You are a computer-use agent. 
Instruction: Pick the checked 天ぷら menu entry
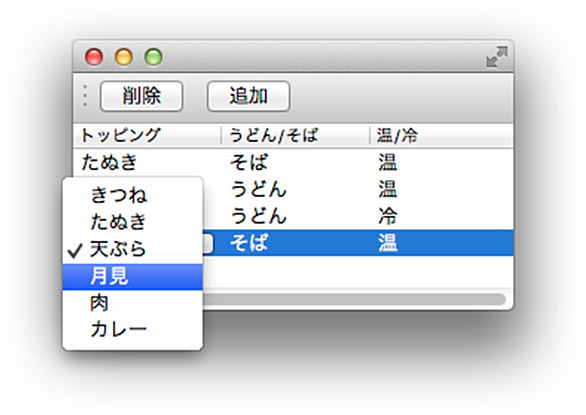133,249
